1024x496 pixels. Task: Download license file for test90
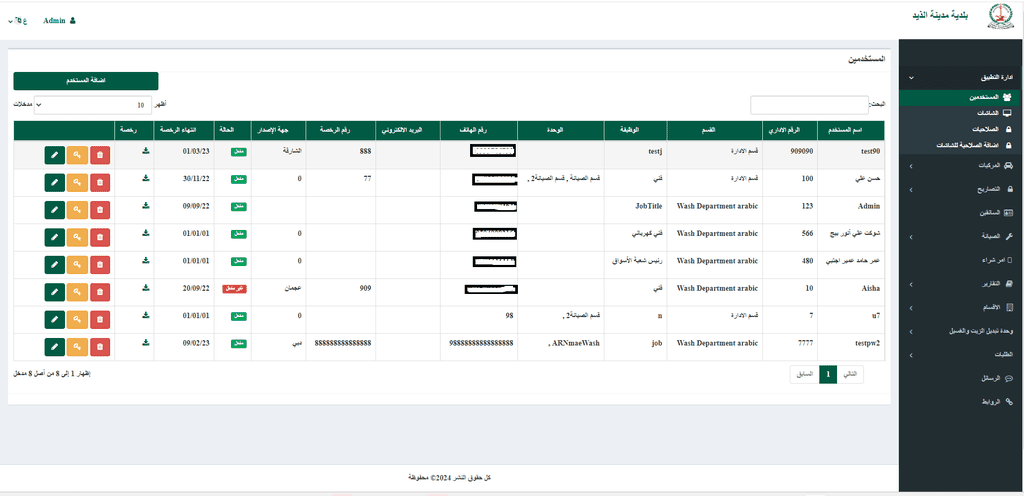(x=146, y=151)
